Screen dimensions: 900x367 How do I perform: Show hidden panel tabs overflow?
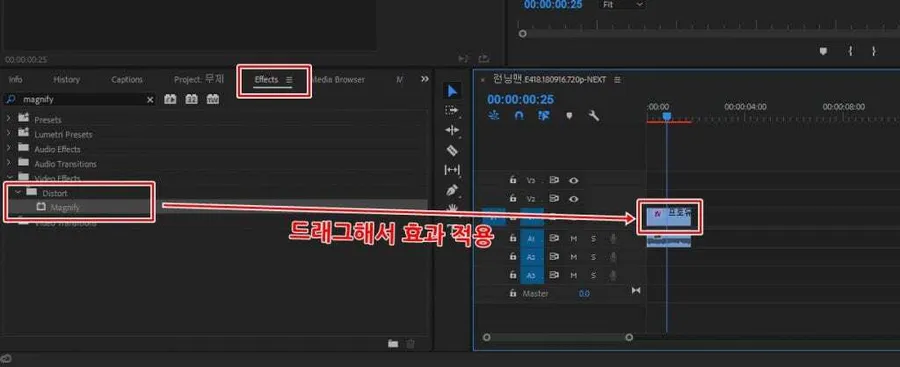pos(425,79)
